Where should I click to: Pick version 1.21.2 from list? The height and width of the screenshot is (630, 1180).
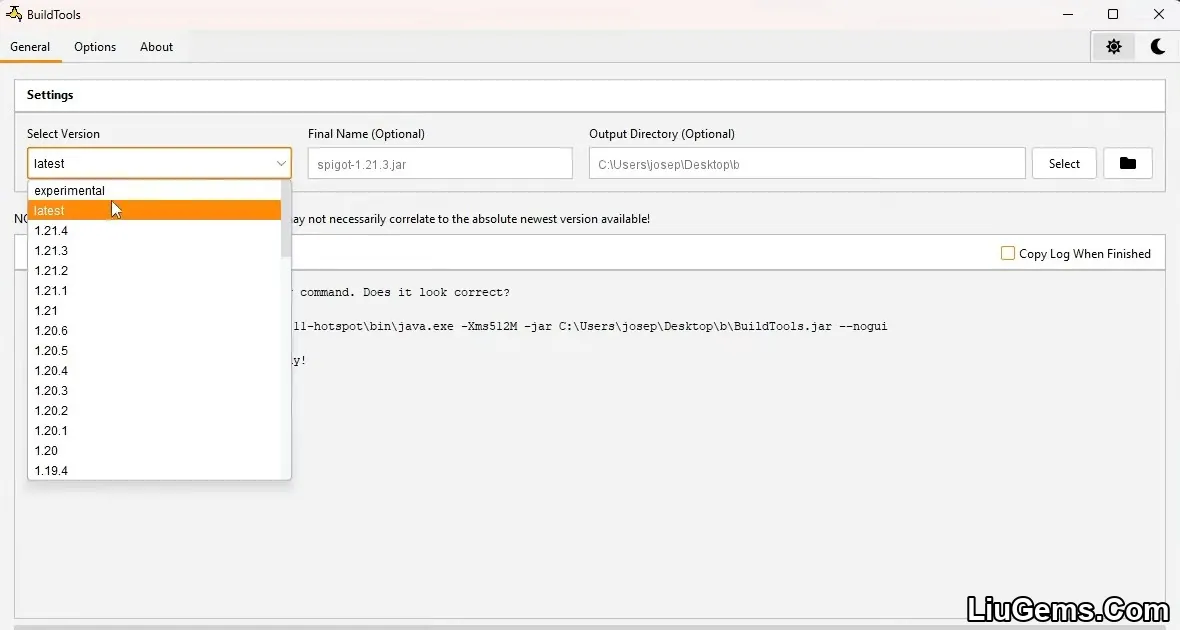point(154,270)
